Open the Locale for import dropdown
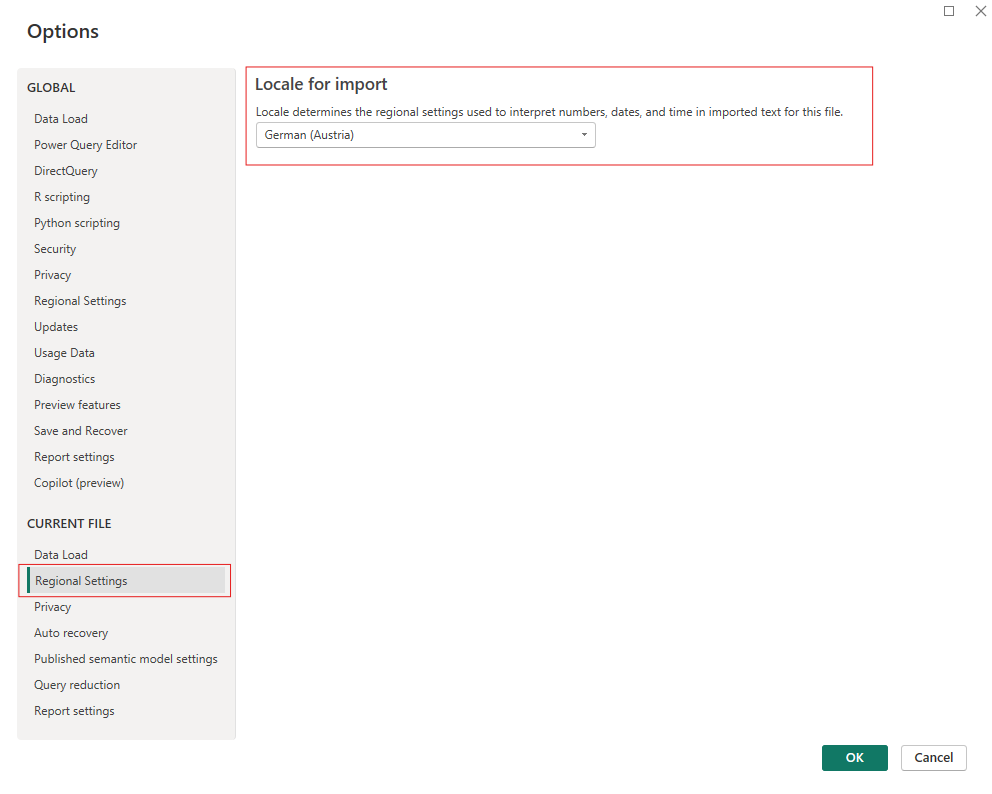992x794 pixels. tap(425, 135)
